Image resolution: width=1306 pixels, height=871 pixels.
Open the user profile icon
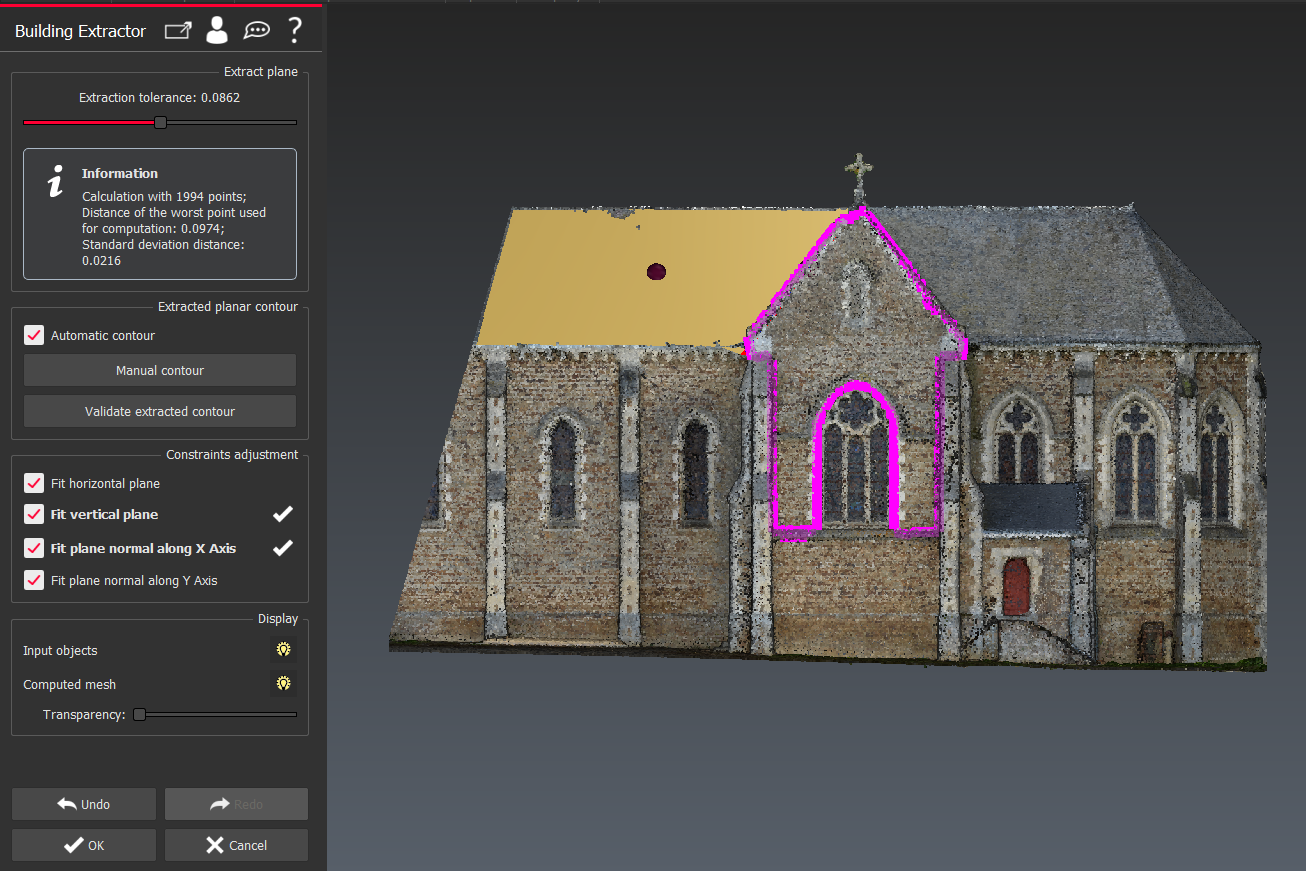216,31
